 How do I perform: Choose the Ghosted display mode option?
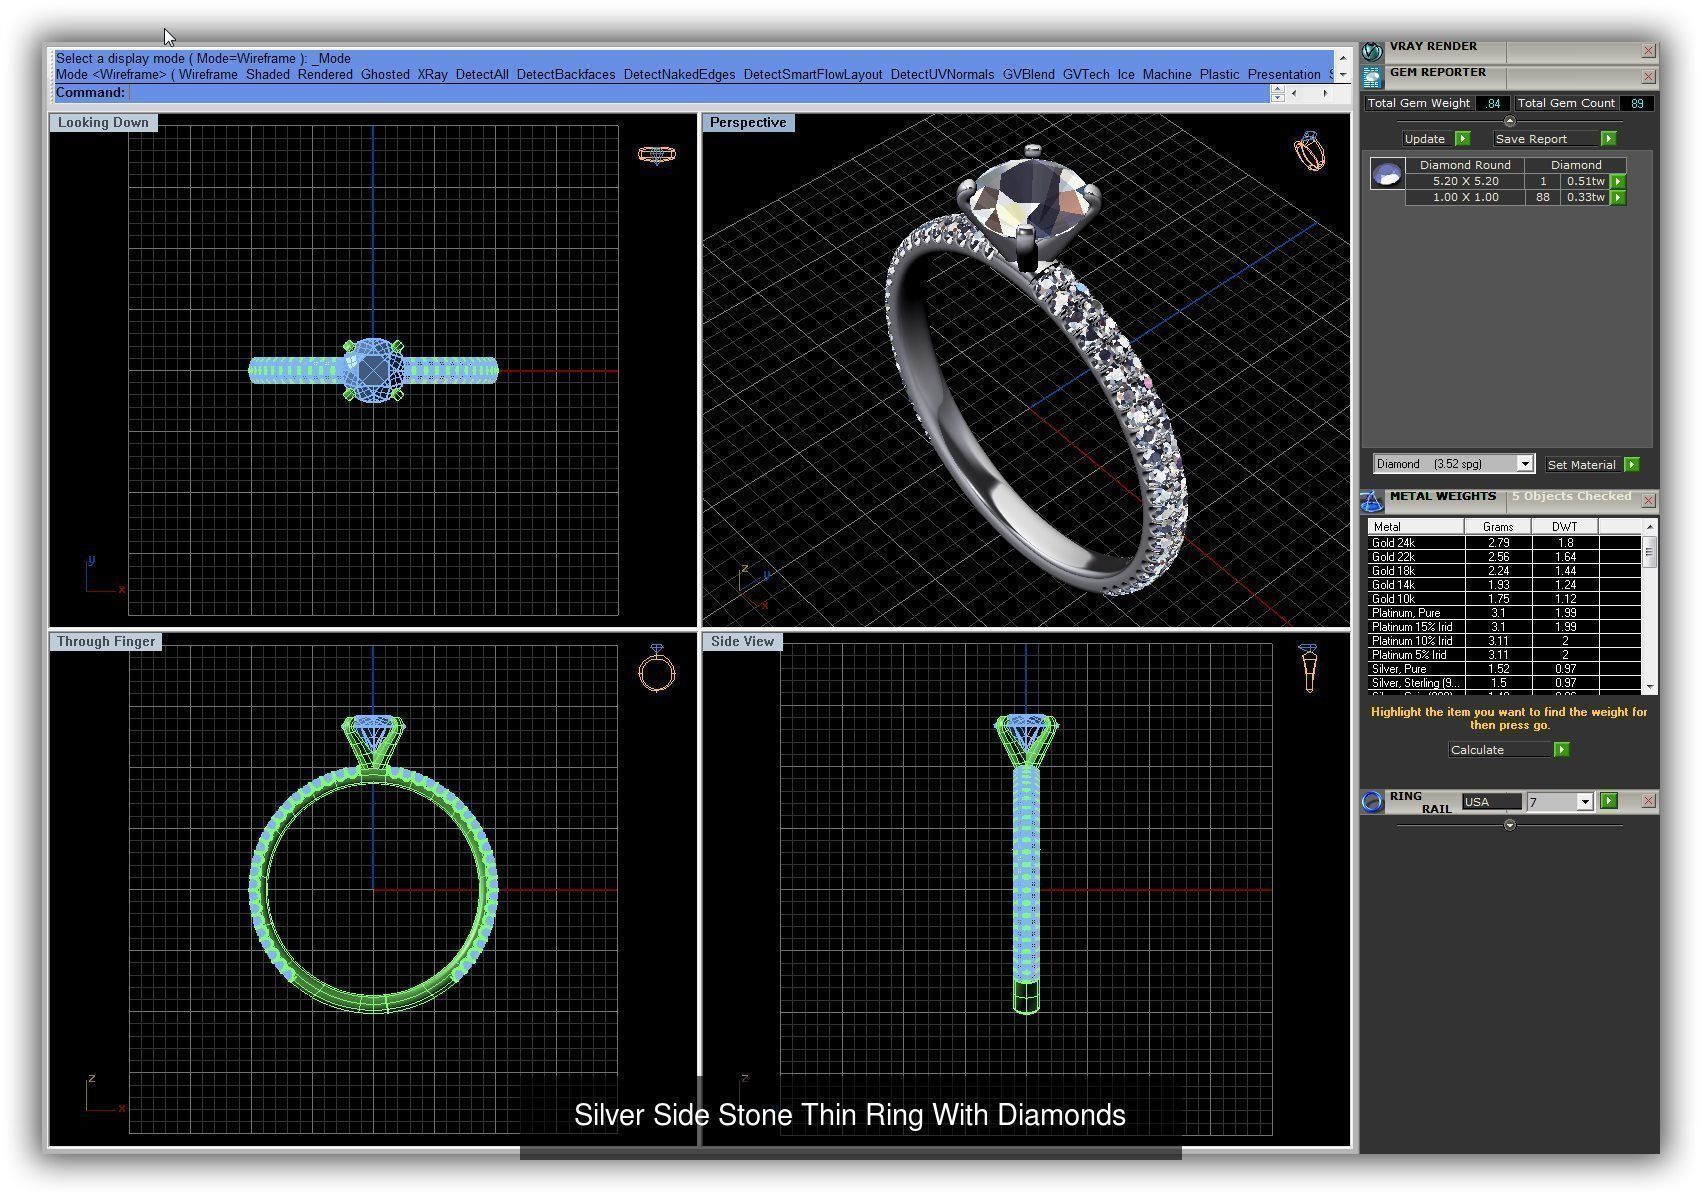(385, 75)
